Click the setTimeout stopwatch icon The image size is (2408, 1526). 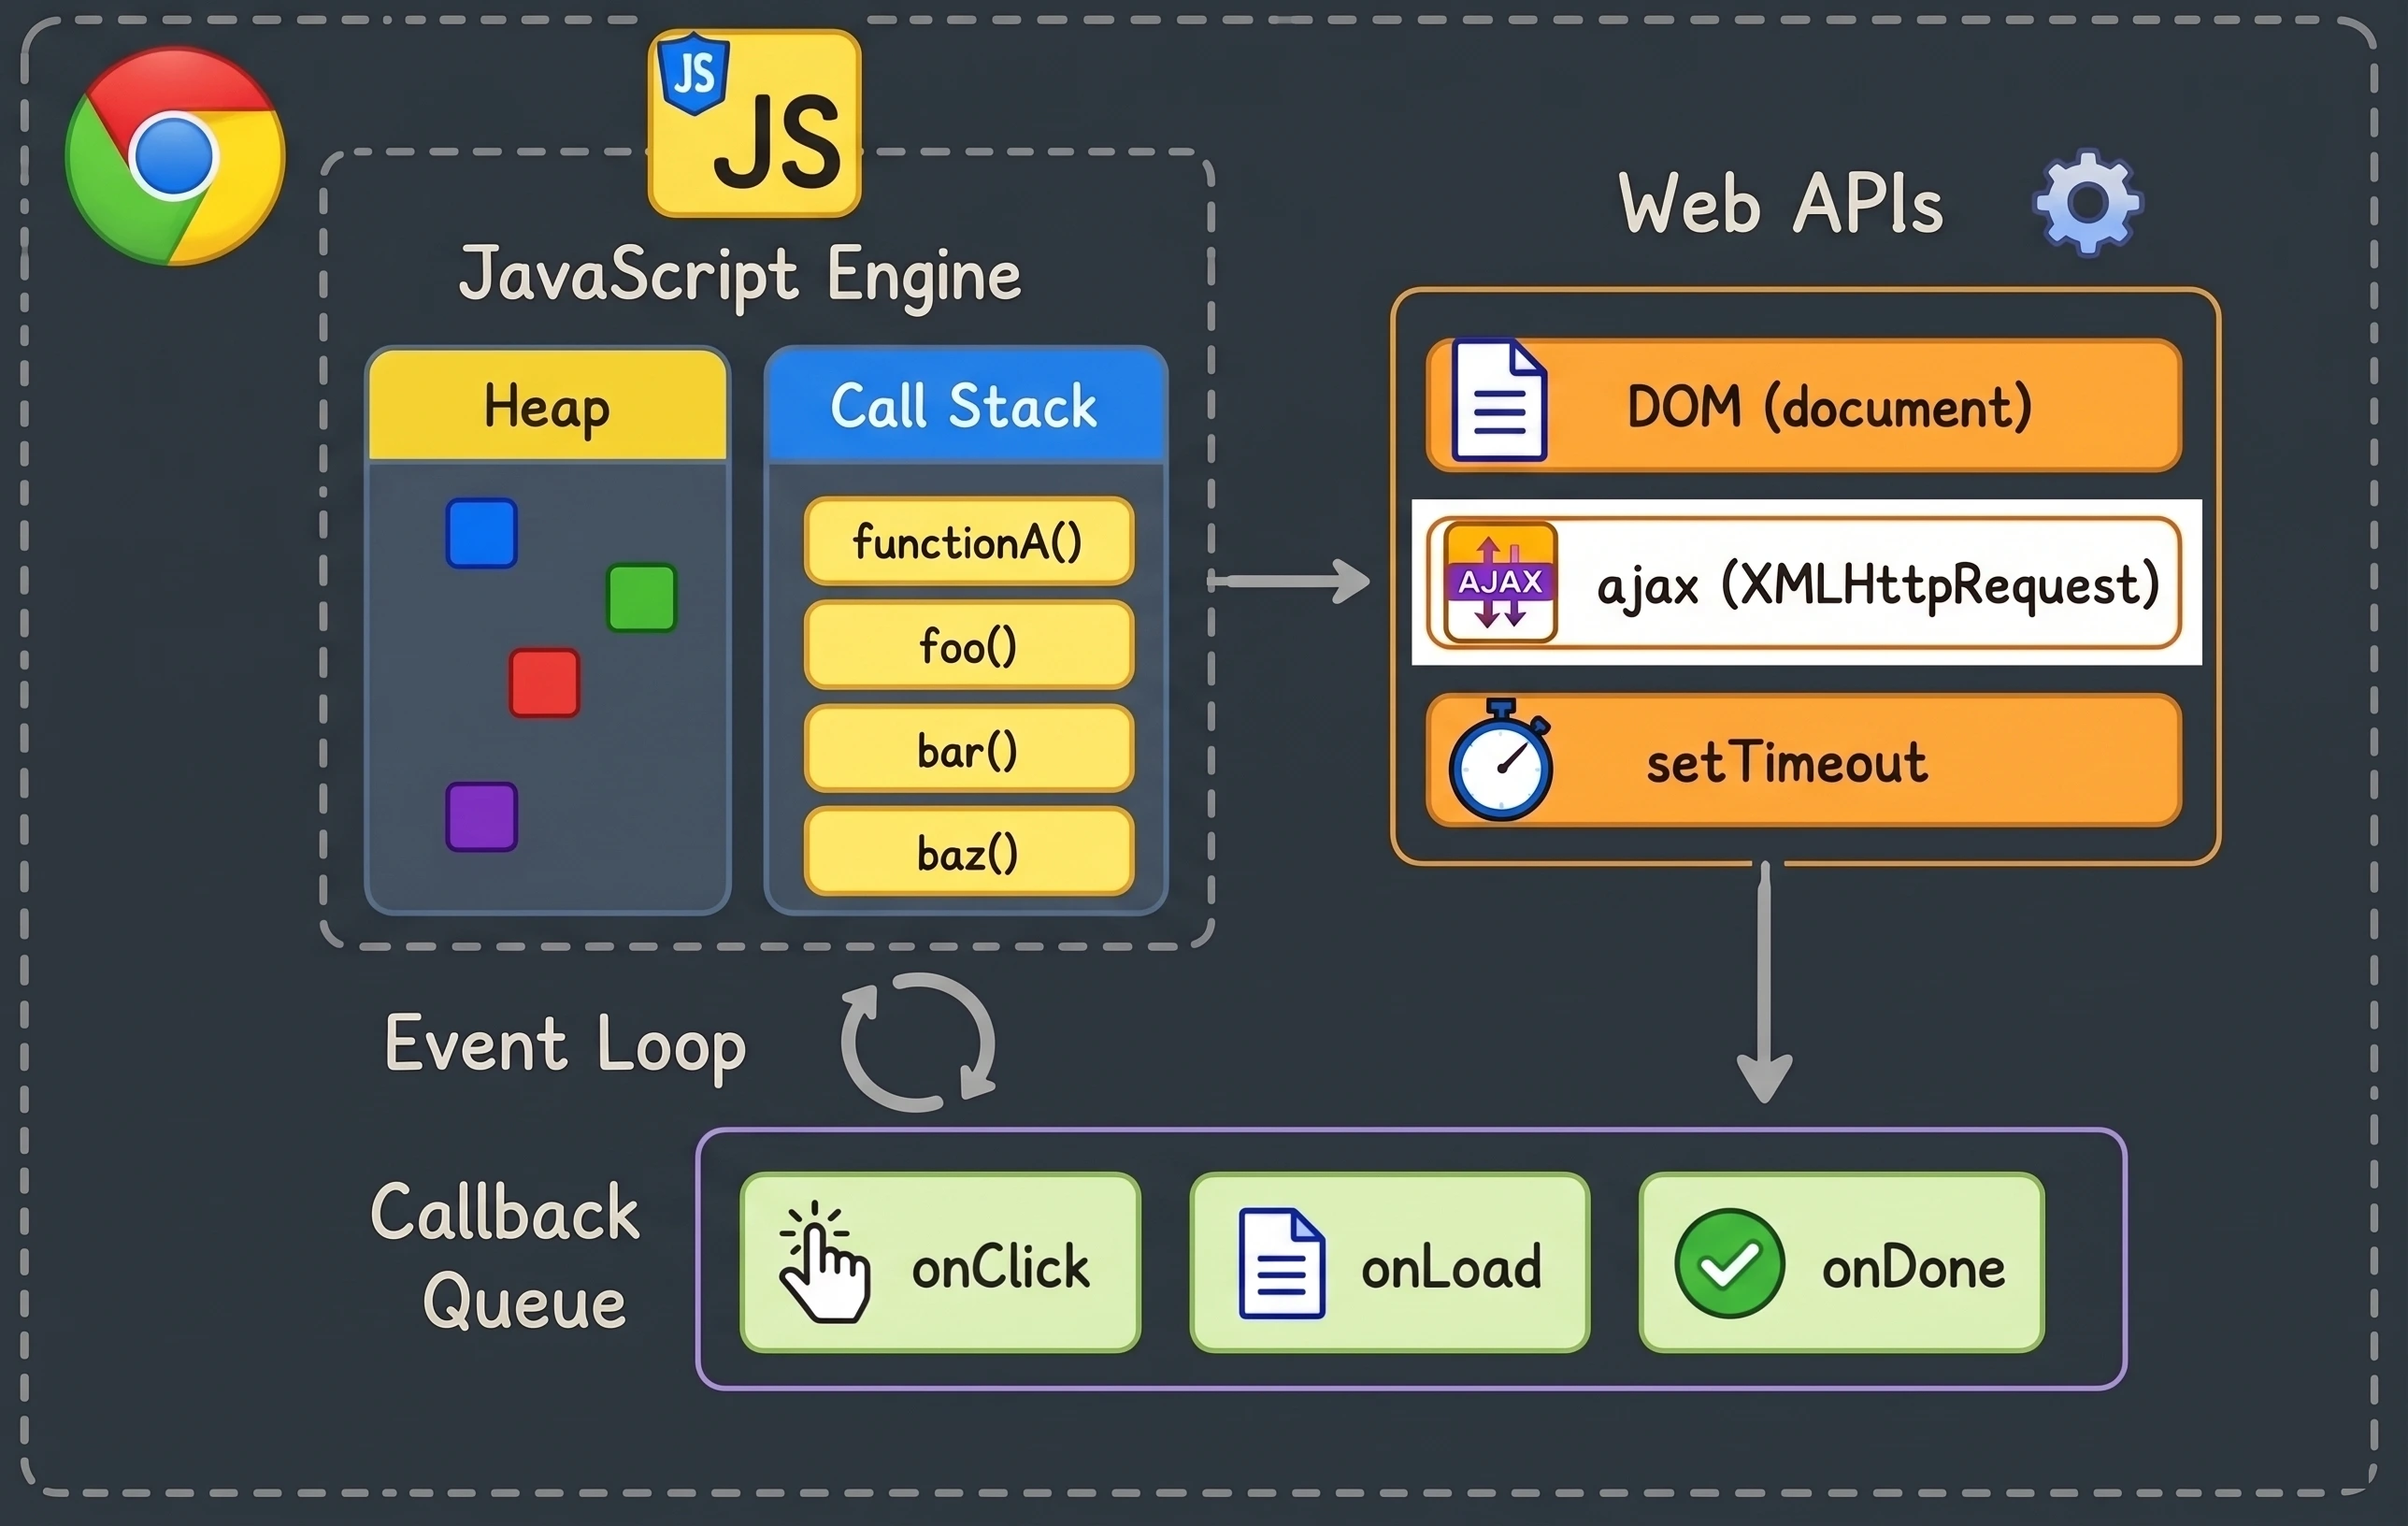[1501, 760]
